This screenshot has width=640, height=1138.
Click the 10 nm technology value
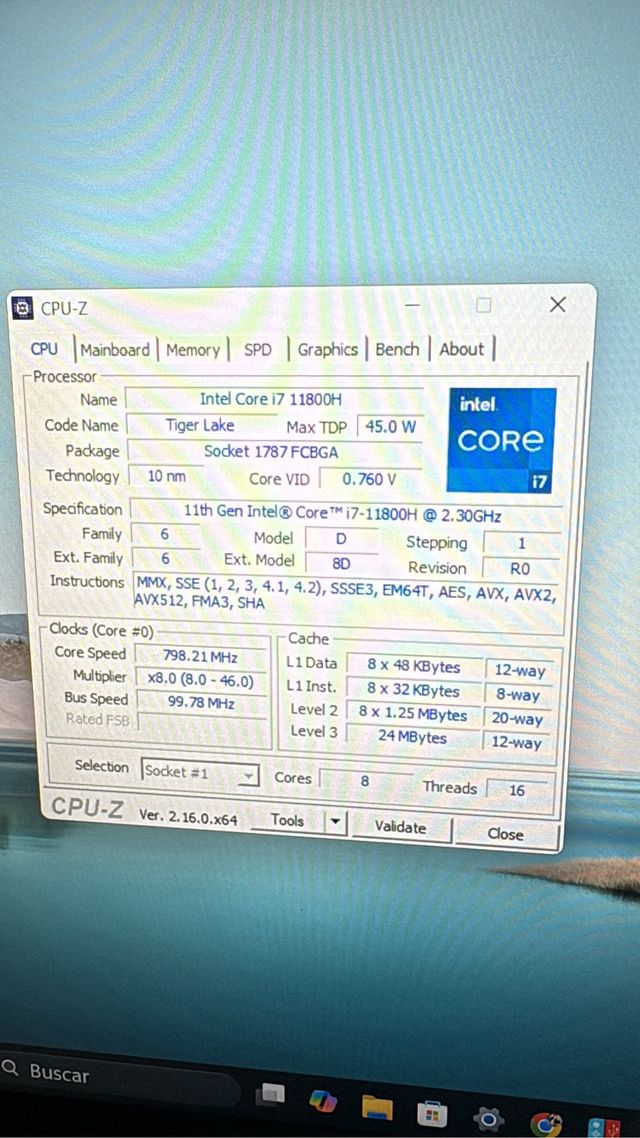167,477
